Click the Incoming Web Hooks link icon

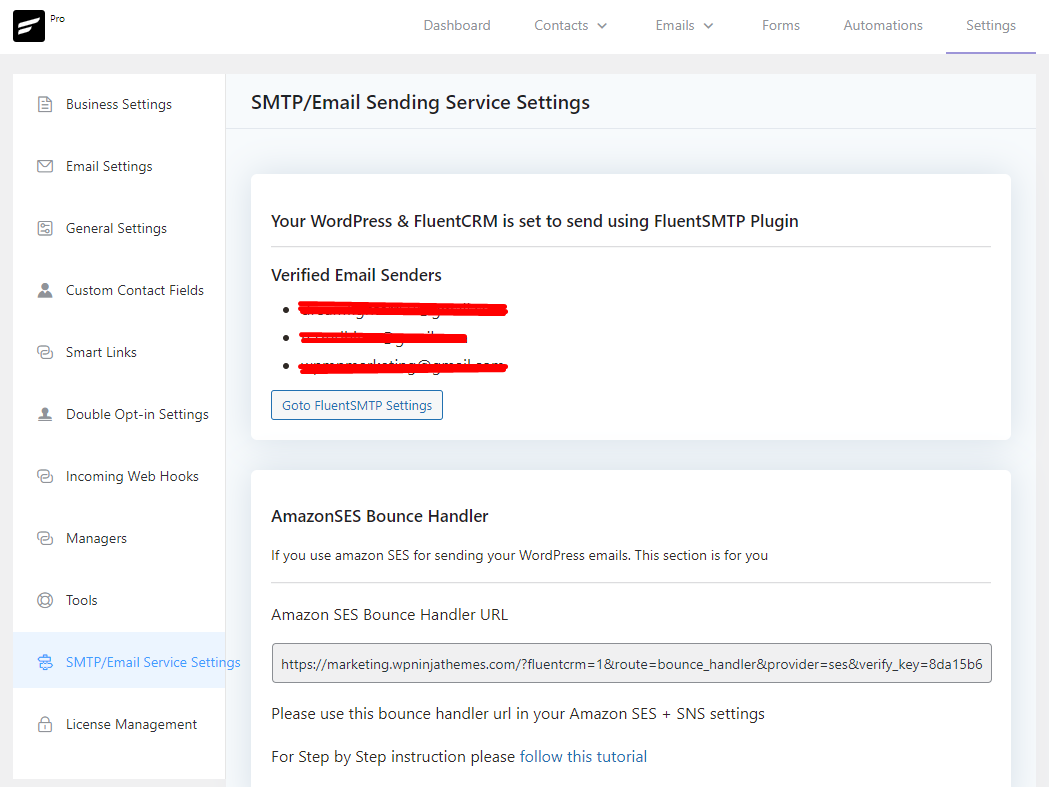pos(45,476)
